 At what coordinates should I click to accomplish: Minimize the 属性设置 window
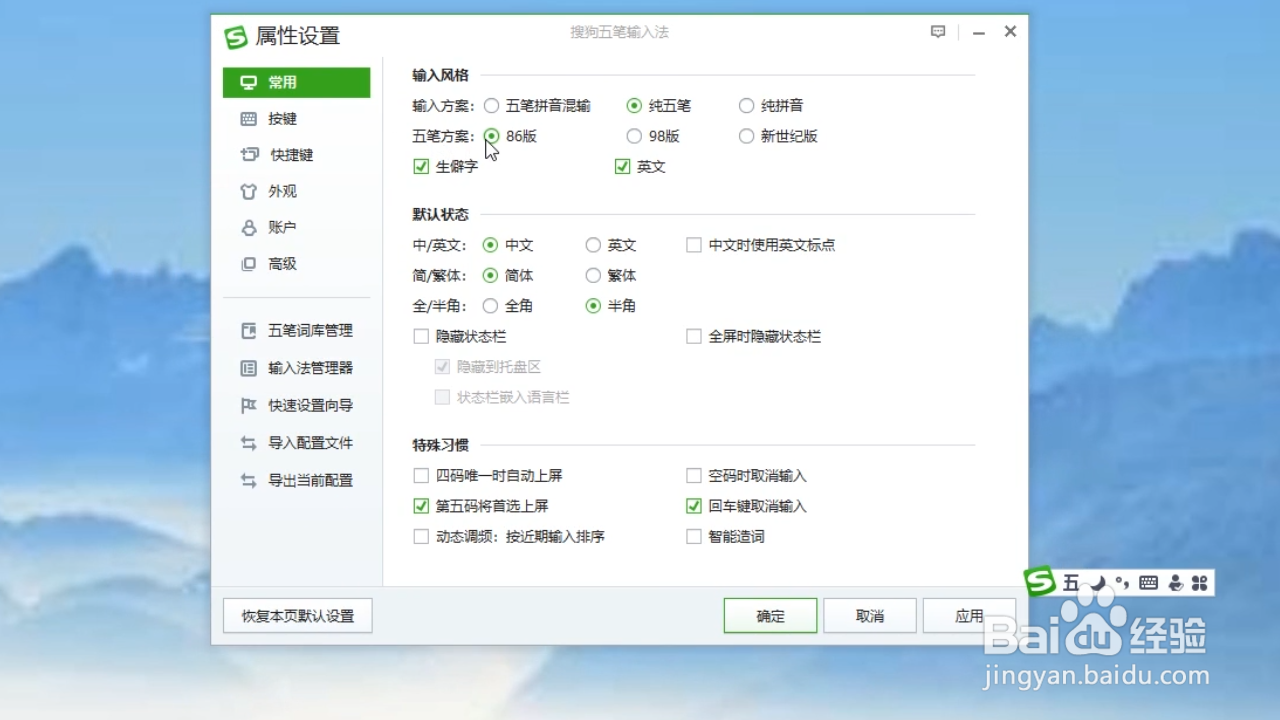(x=979, y=32)
